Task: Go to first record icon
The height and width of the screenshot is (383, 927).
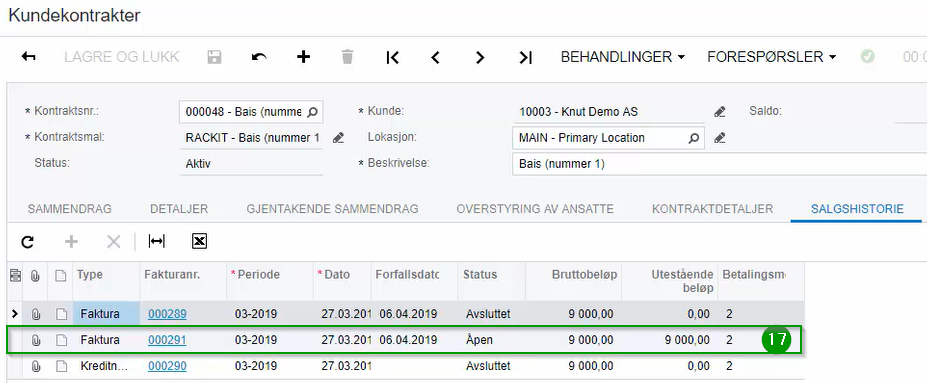Action: point(392,57)
